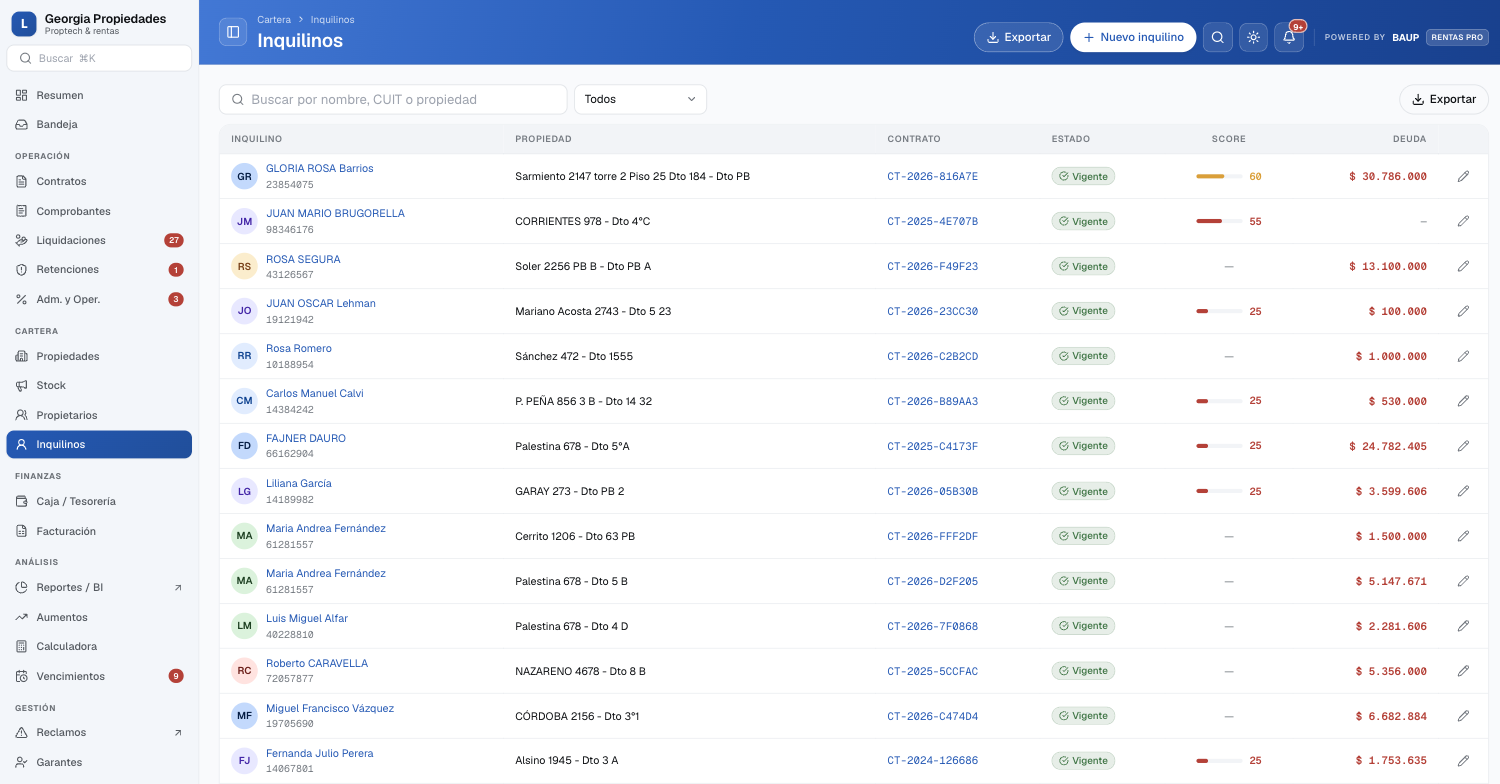Edit Rosa Romero row pencil icon
This screenshot has width=1500, height=784.
tap(1463, 356)
